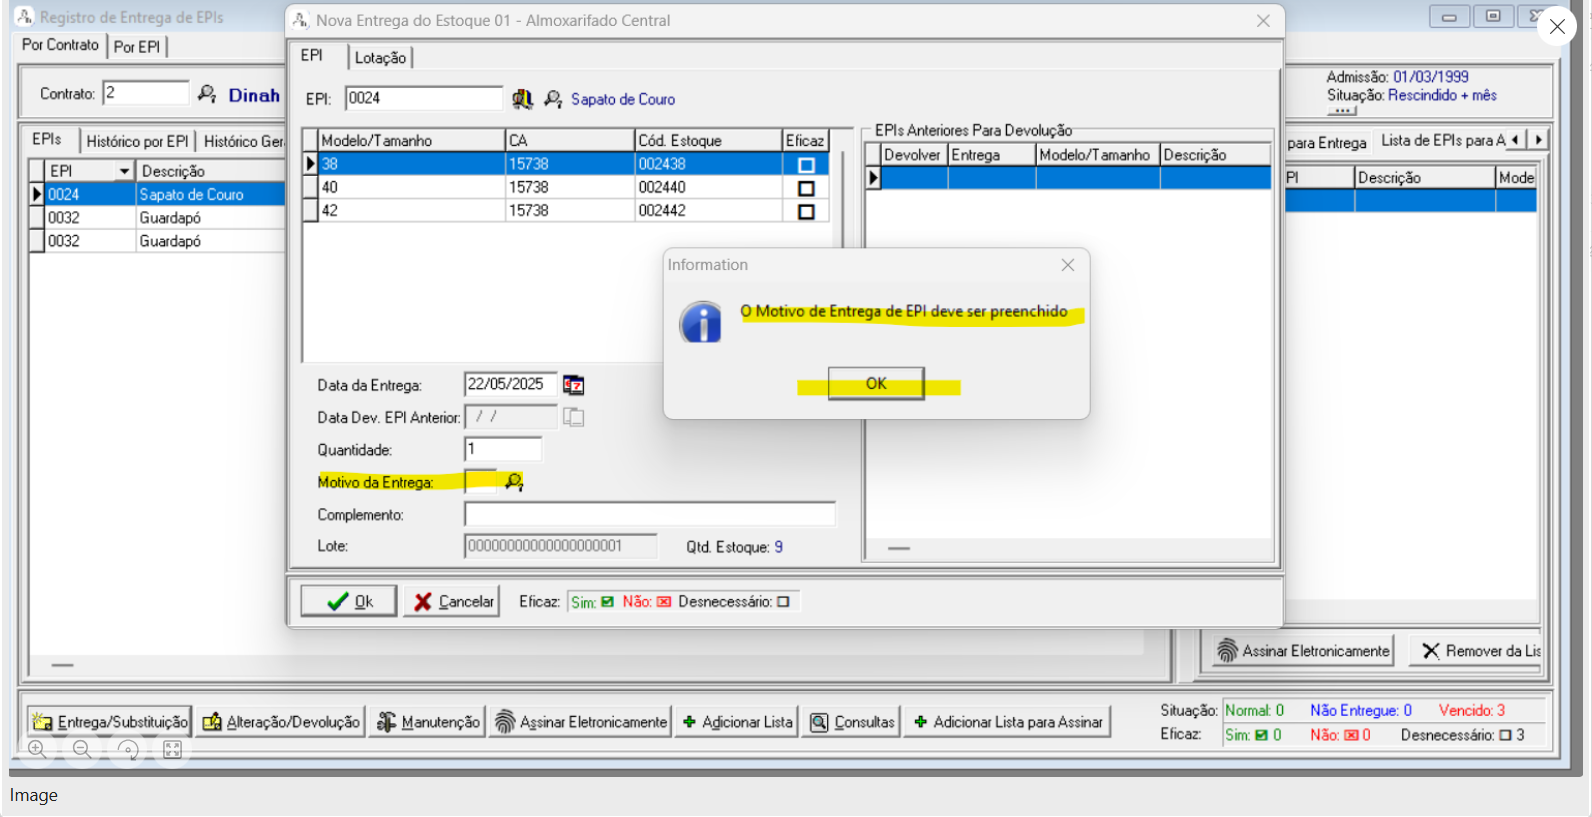Viewport: 1592px width, 817px height.
Task: Open the calendar picker for Data da Entrega
Action: coord(573,385)
